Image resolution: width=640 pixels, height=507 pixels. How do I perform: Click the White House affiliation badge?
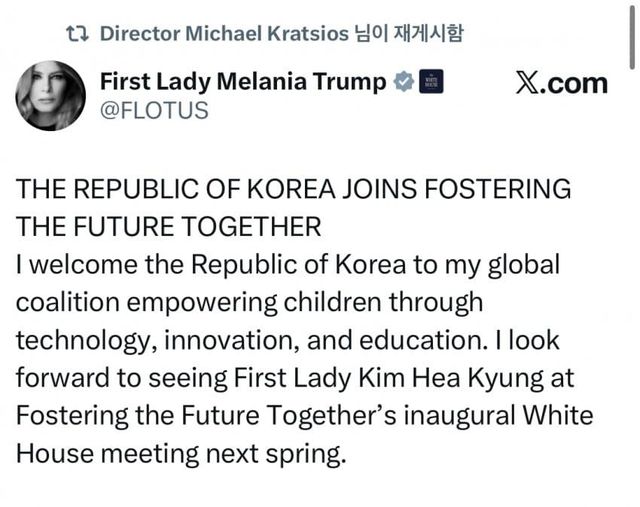click(x=429, y=82)
